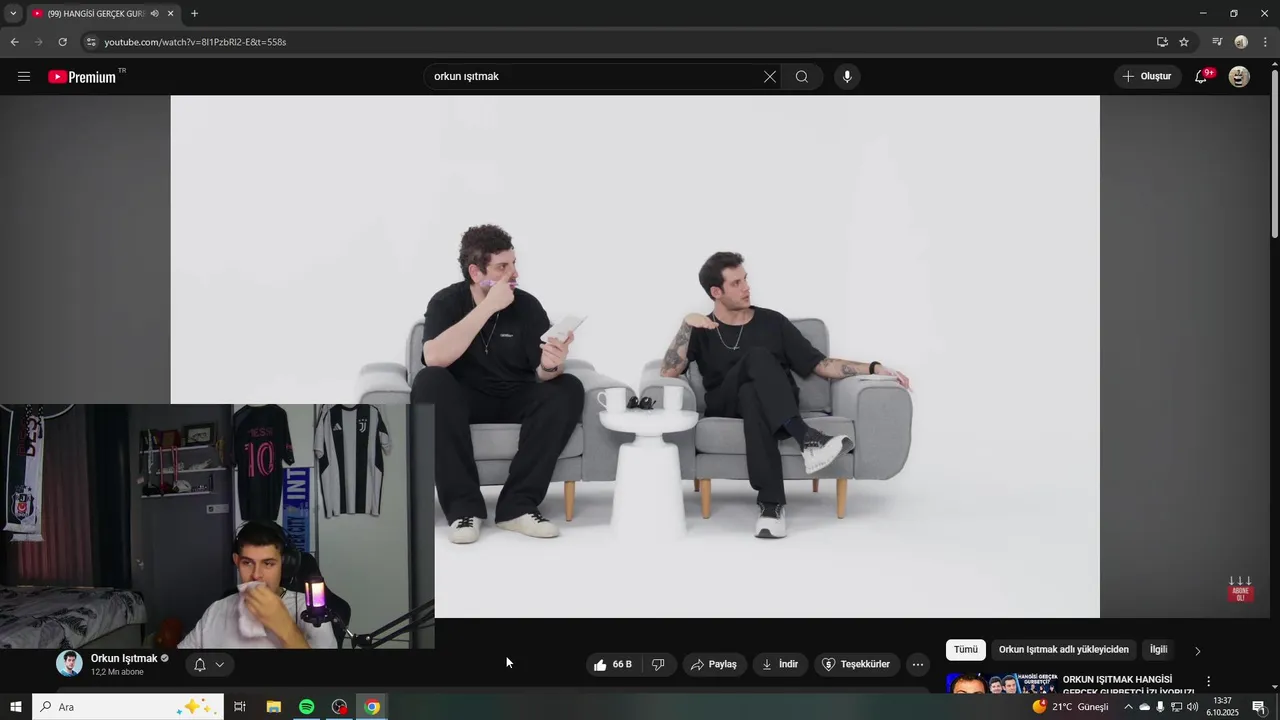Open more actions three-dot menu under video
1280x720 pixels.
(x=918, y=664)
